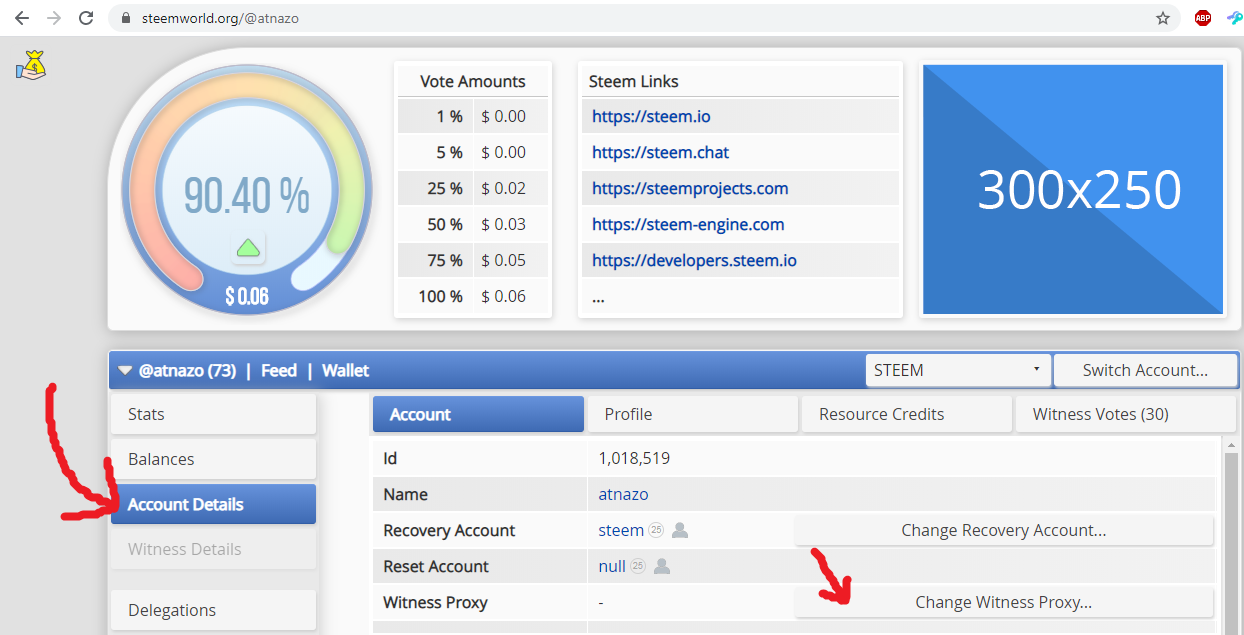The height and width of the screenshot is (635, 1244).
Task: Select Delegations in the sidebar
Action: coord(213,610)
